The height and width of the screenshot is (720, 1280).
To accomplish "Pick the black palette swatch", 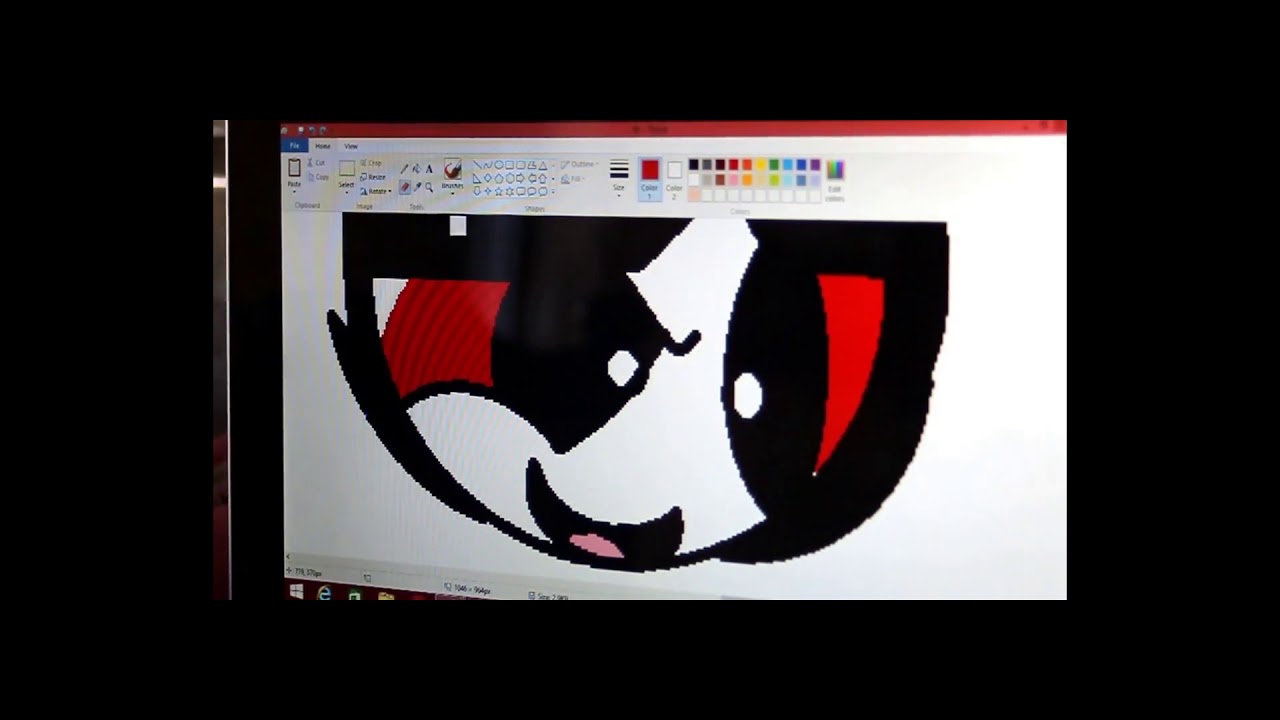I will click(x=693, y=165).
